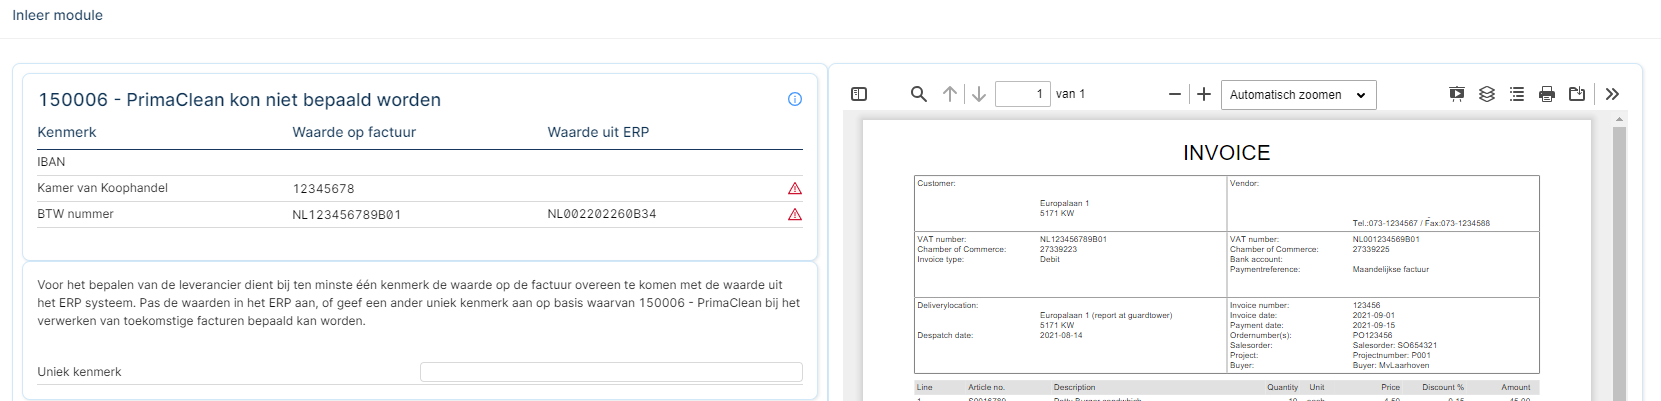Screen dimensions: 1661x401
Task: Click the INVOICE title in the PDF
Action: [1226, 153]
